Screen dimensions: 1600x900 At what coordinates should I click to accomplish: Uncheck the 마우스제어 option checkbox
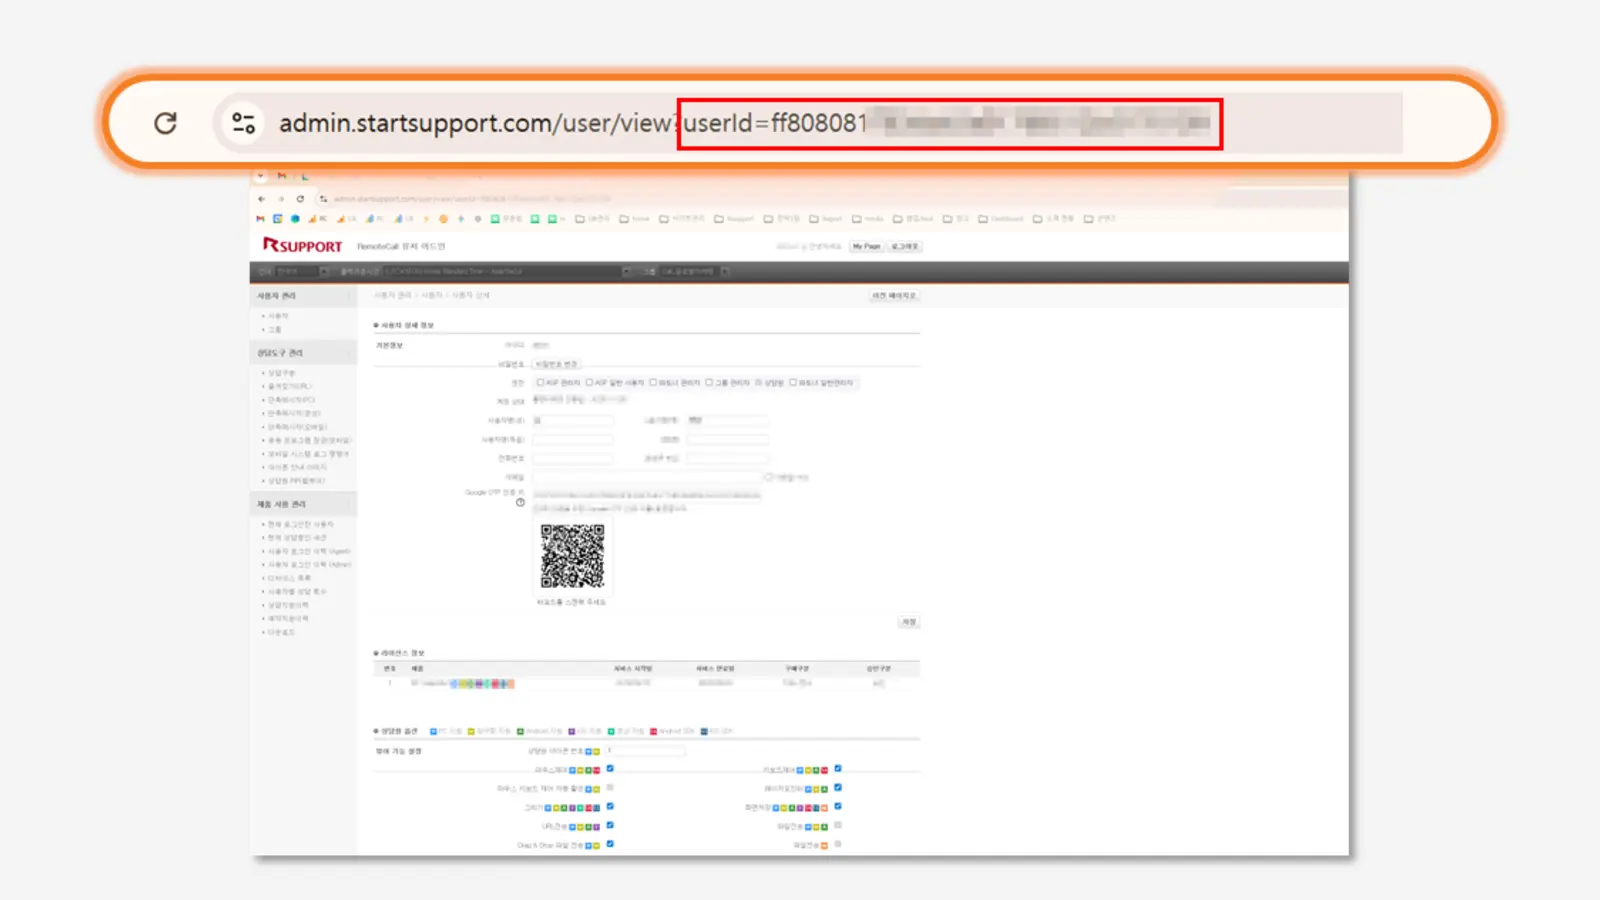(610, 768)
